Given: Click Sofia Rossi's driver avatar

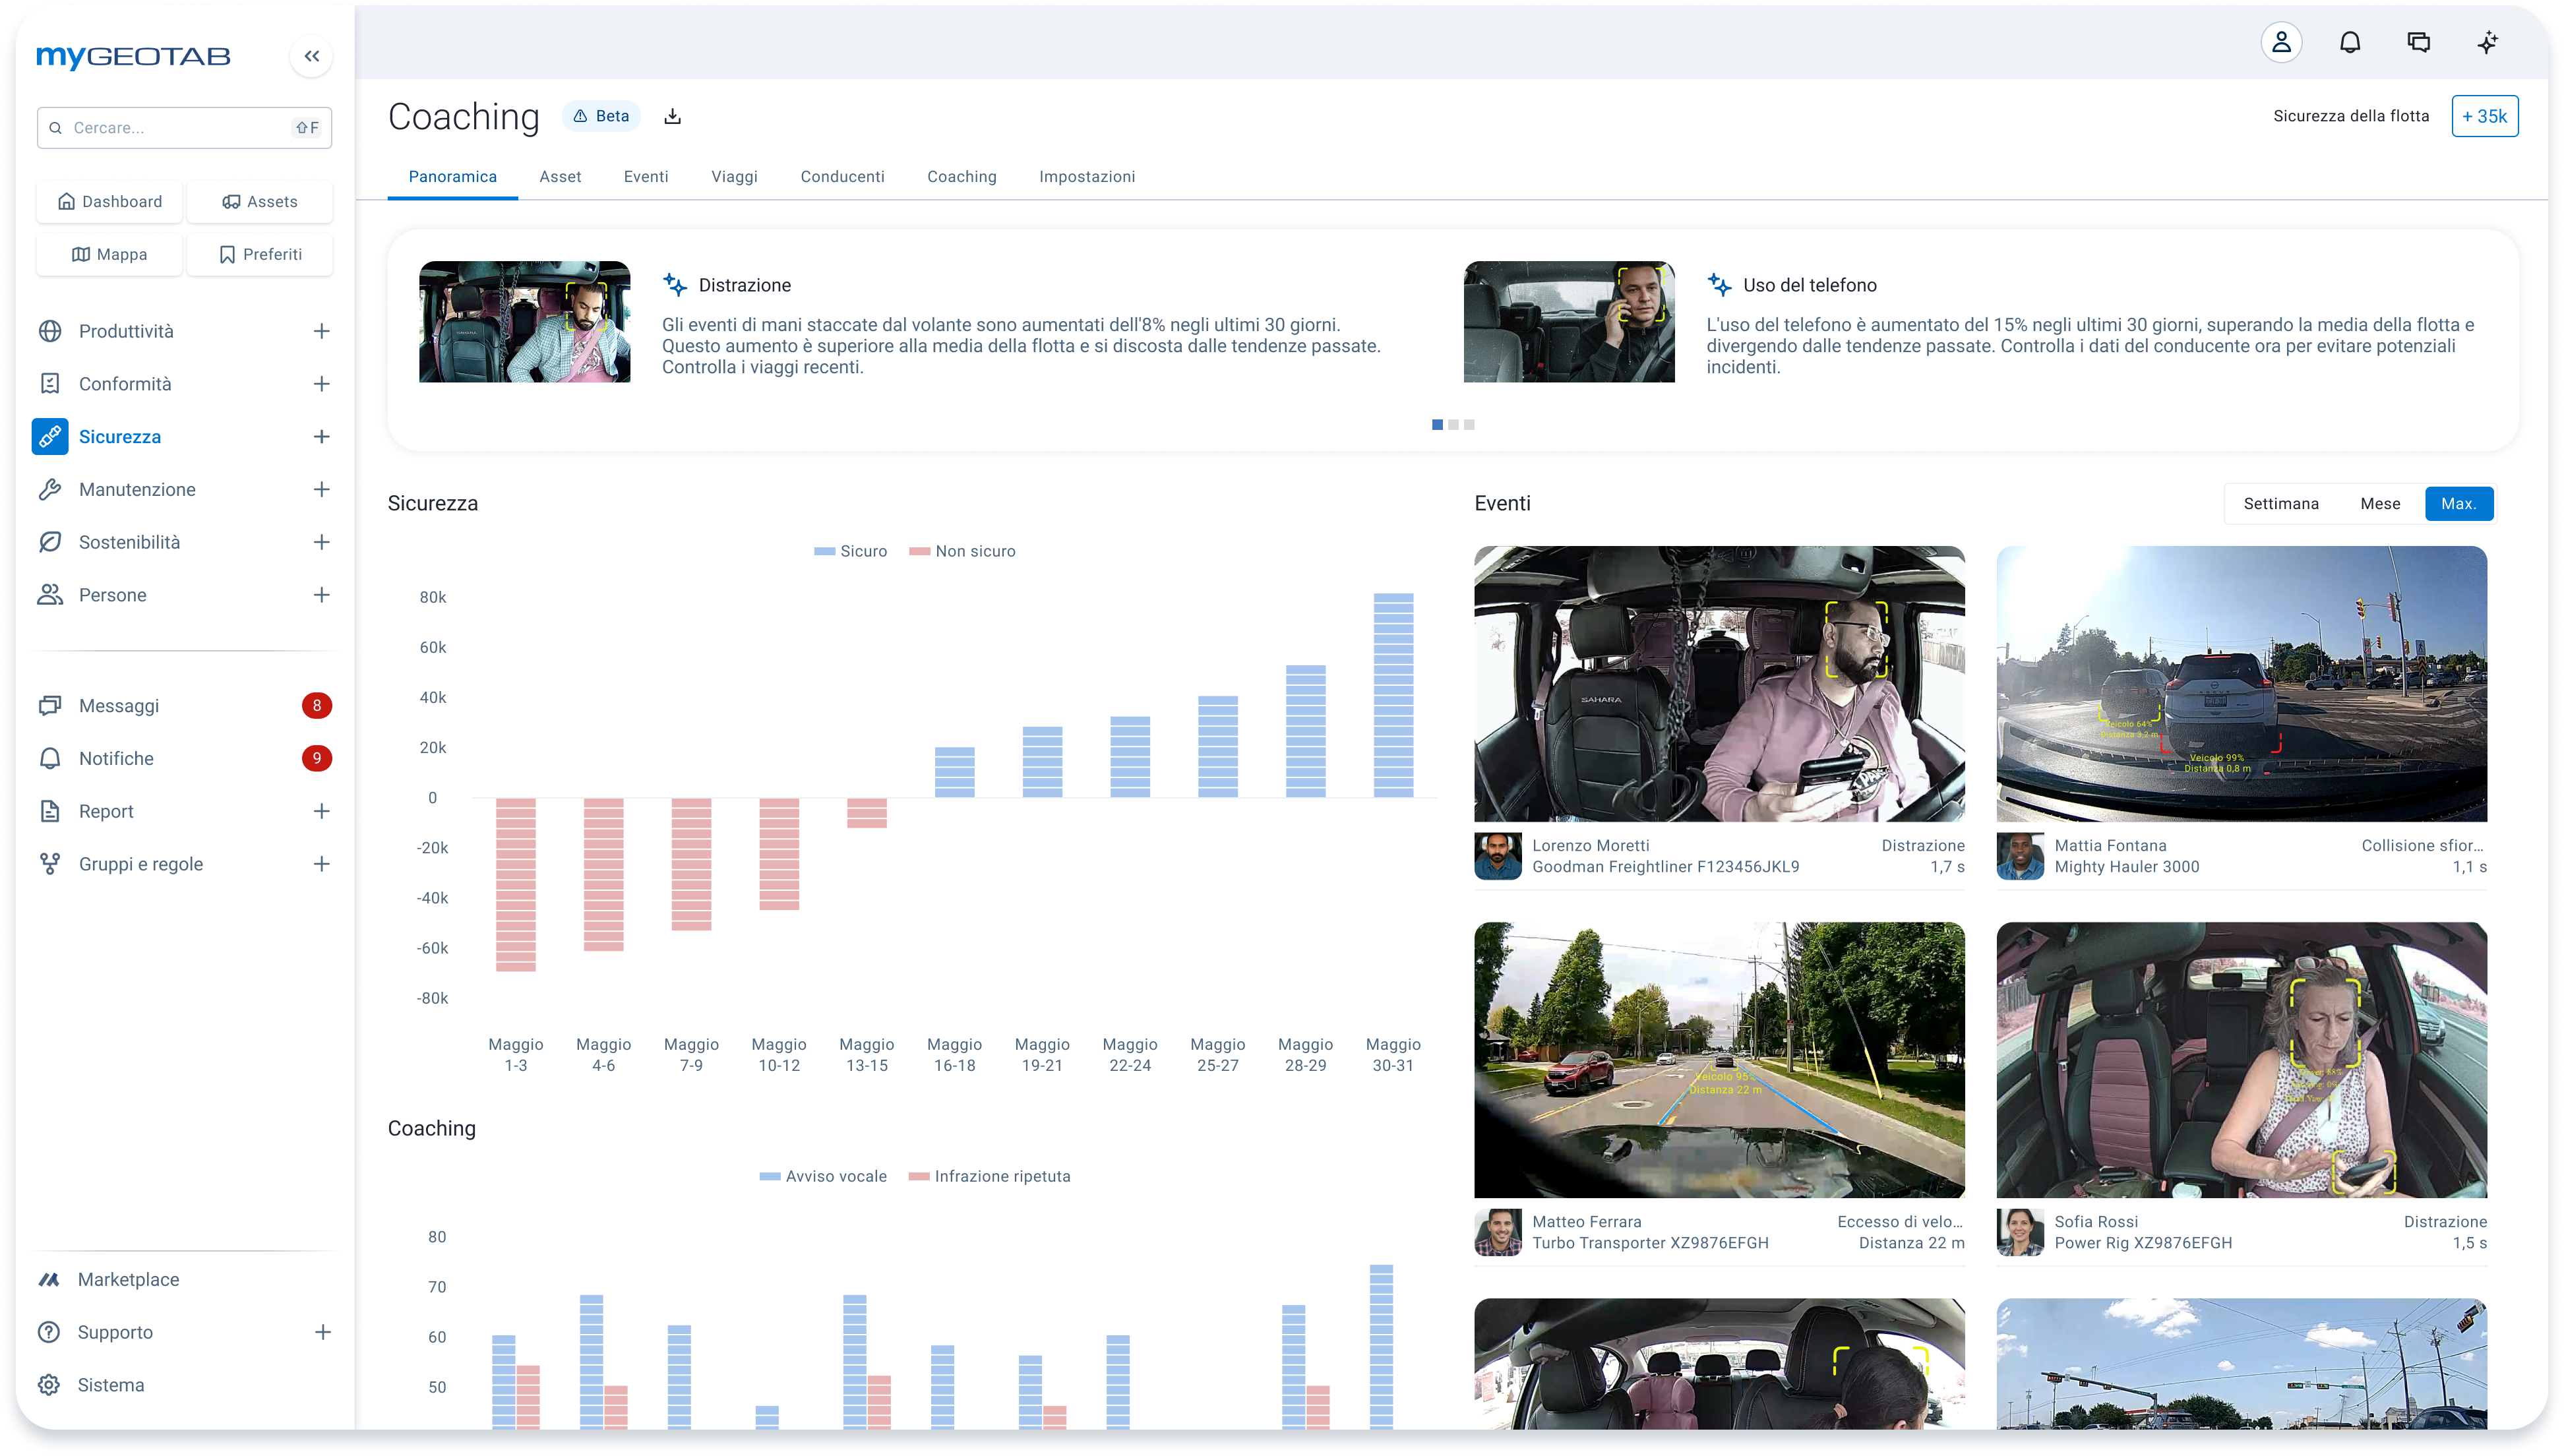Looking at the screenshot, I should [x=2020, y=1232].
